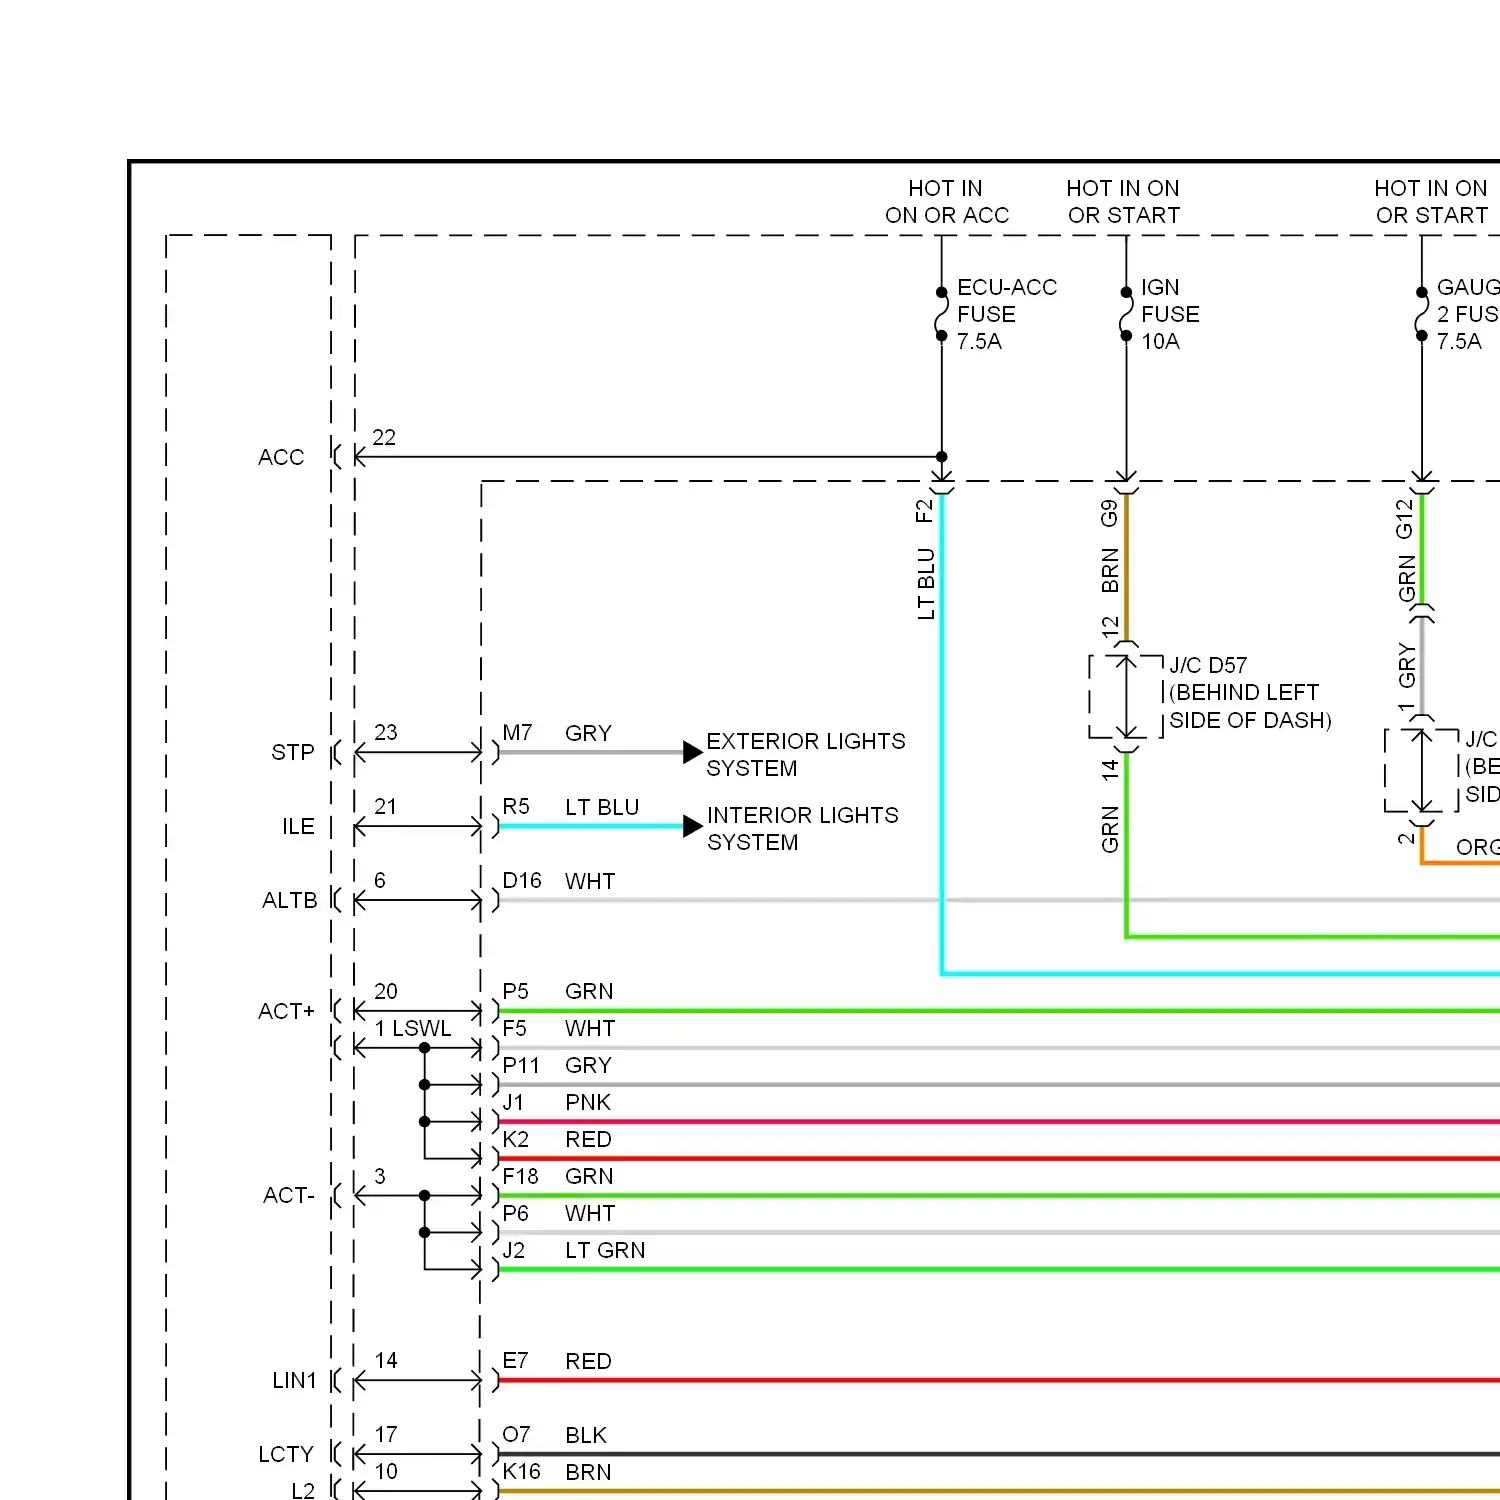Screen dimensions: 1500x1500
Task: Click the J/C D57 connector label
Action: pos(1250,692)
